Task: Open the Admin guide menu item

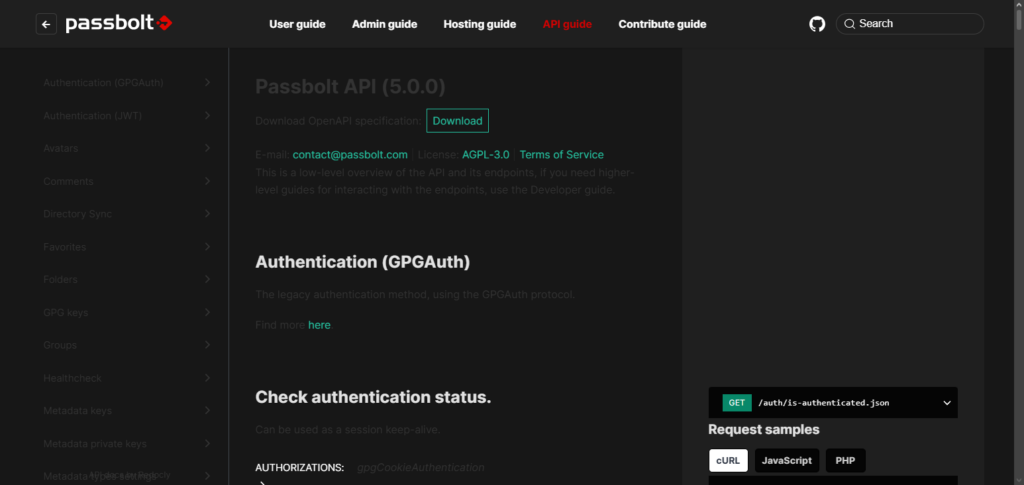Action: tap(385, 24)
